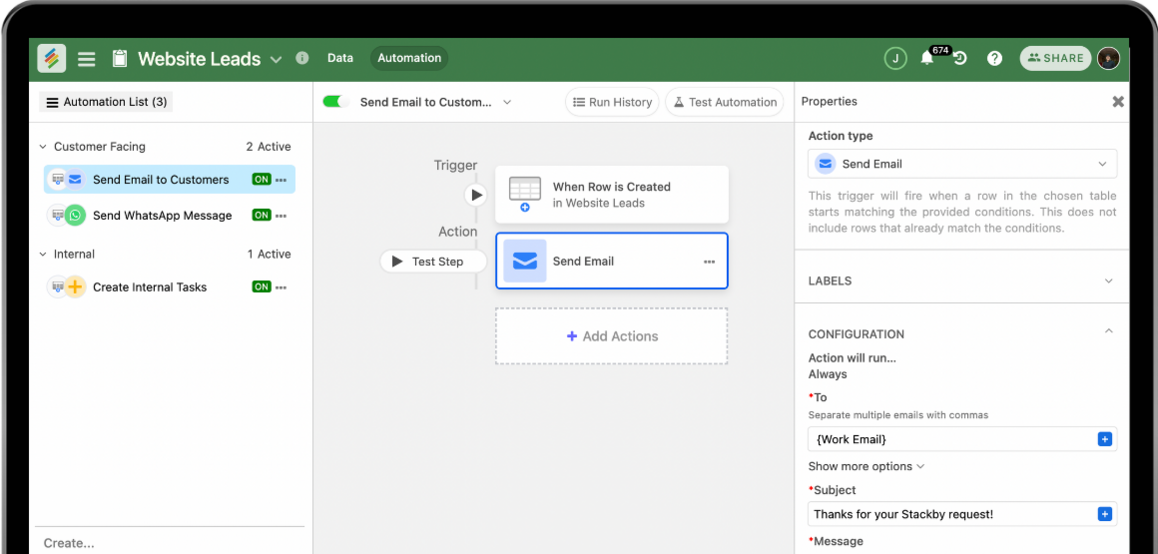Toggle the automation on/off green switch
Viewport: 1158px width, 554px height.
click(x=333, y=102)
